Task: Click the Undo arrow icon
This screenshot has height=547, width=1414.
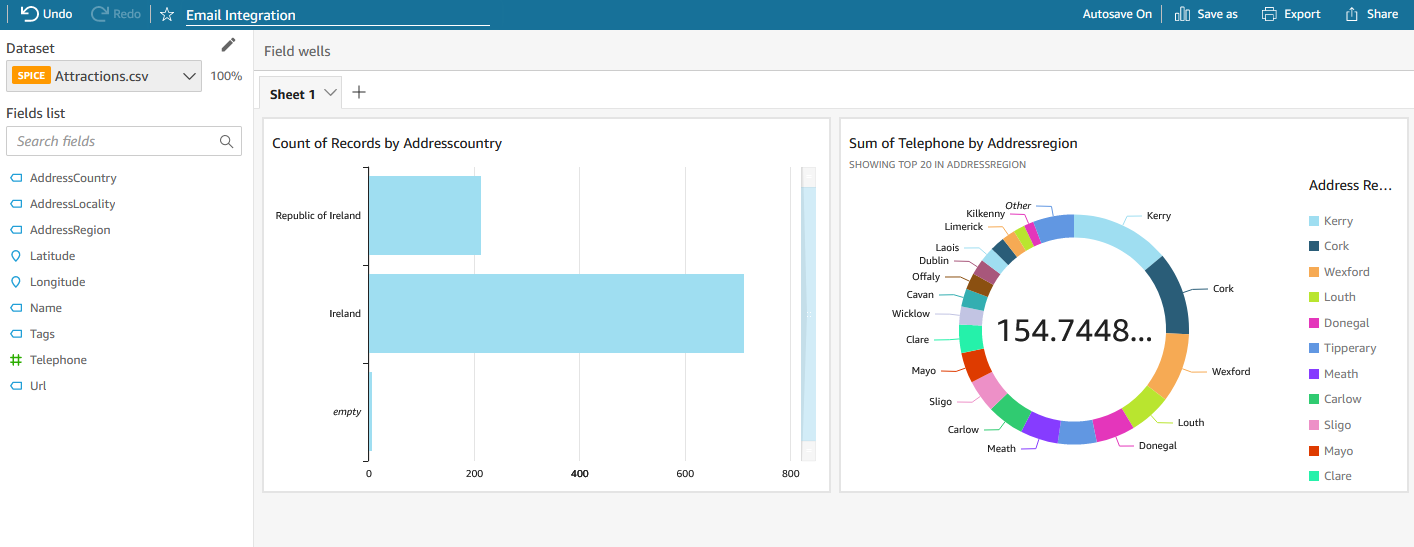Action: pos(29,14)
